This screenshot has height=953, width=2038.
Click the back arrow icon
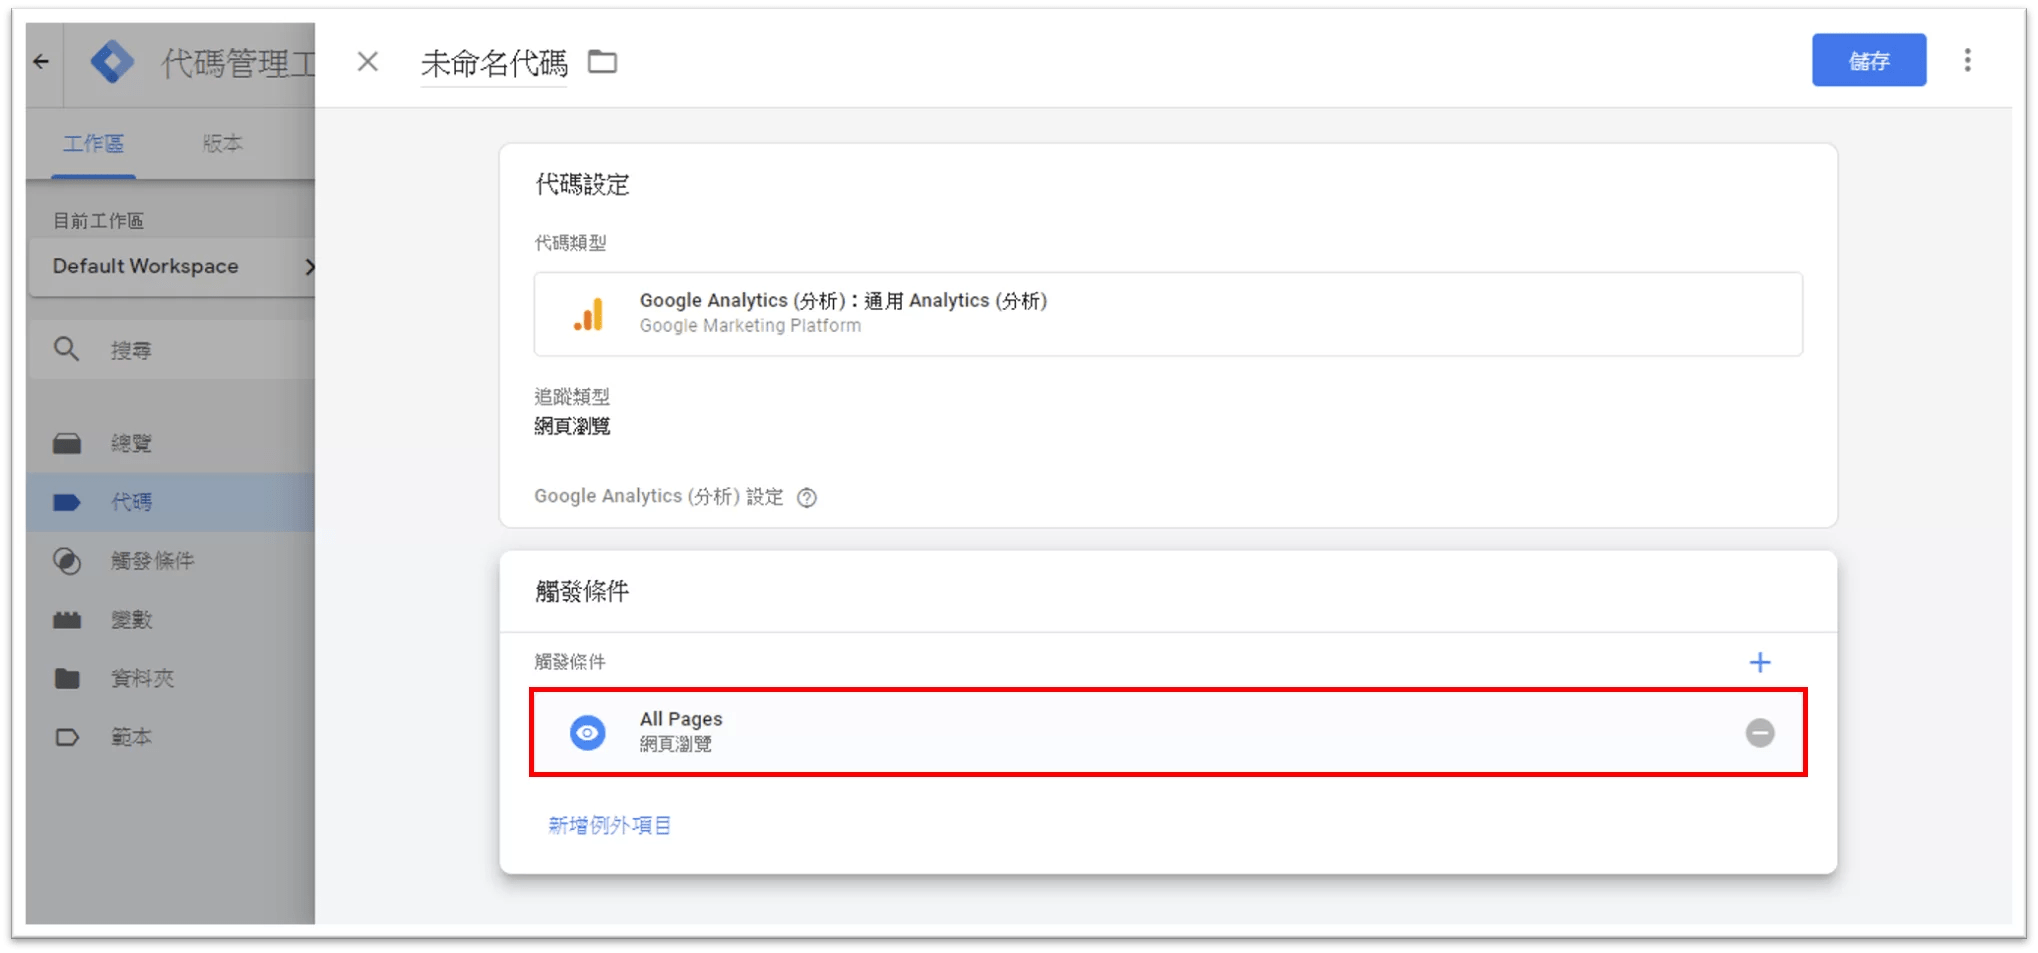[x=41, y=62]
